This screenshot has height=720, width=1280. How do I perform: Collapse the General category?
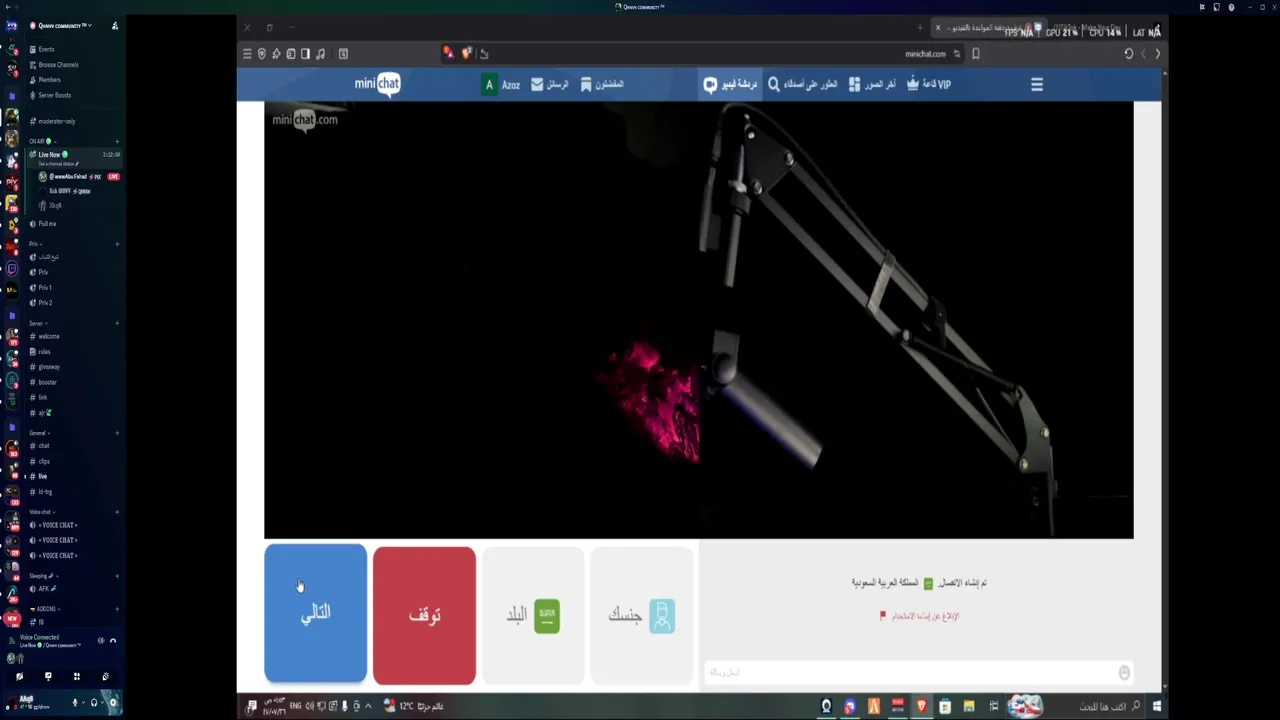coord(38,433)
